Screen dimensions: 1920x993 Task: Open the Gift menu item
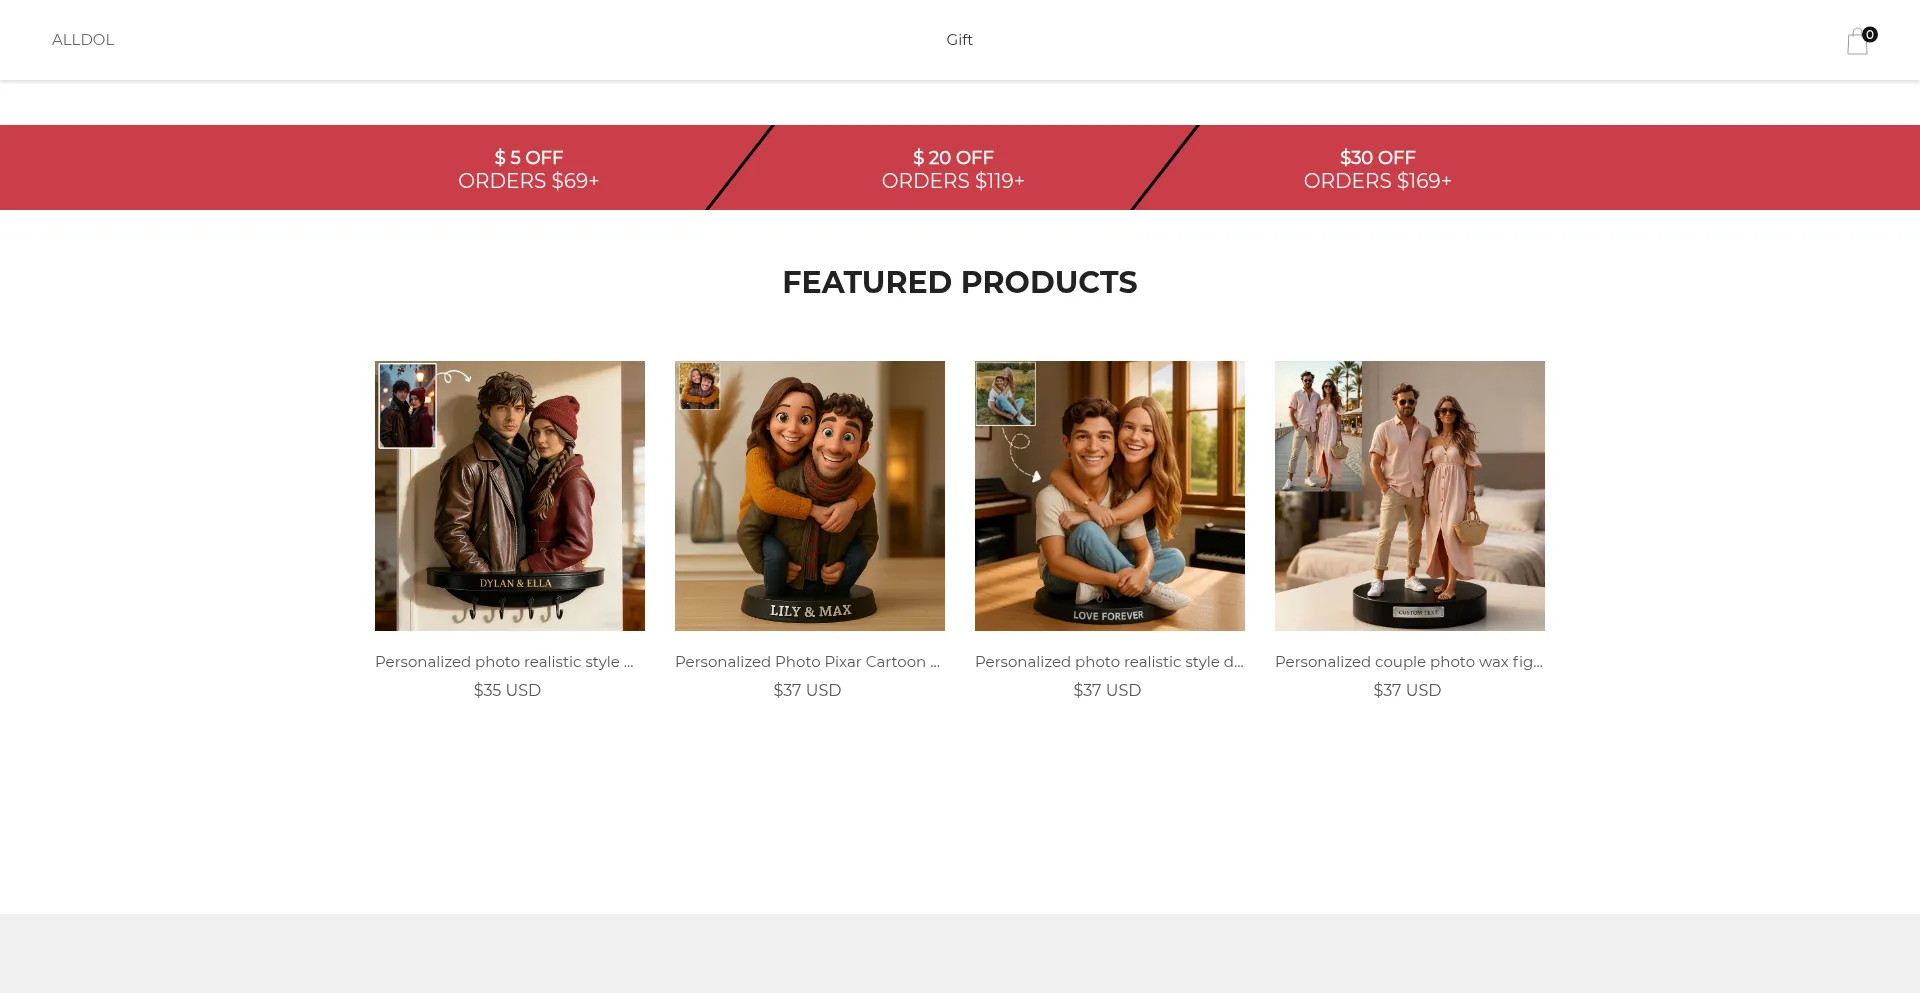point(959,40)
